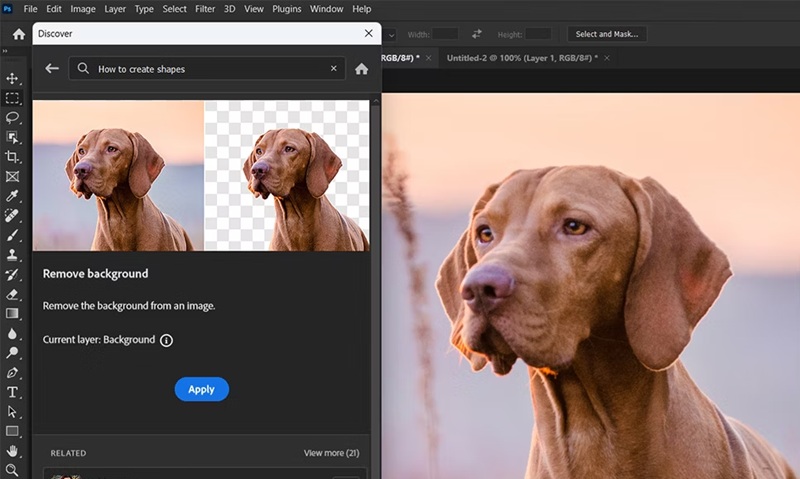Close the Discover panel
This screenshot has width=800, height=479.
369,33
